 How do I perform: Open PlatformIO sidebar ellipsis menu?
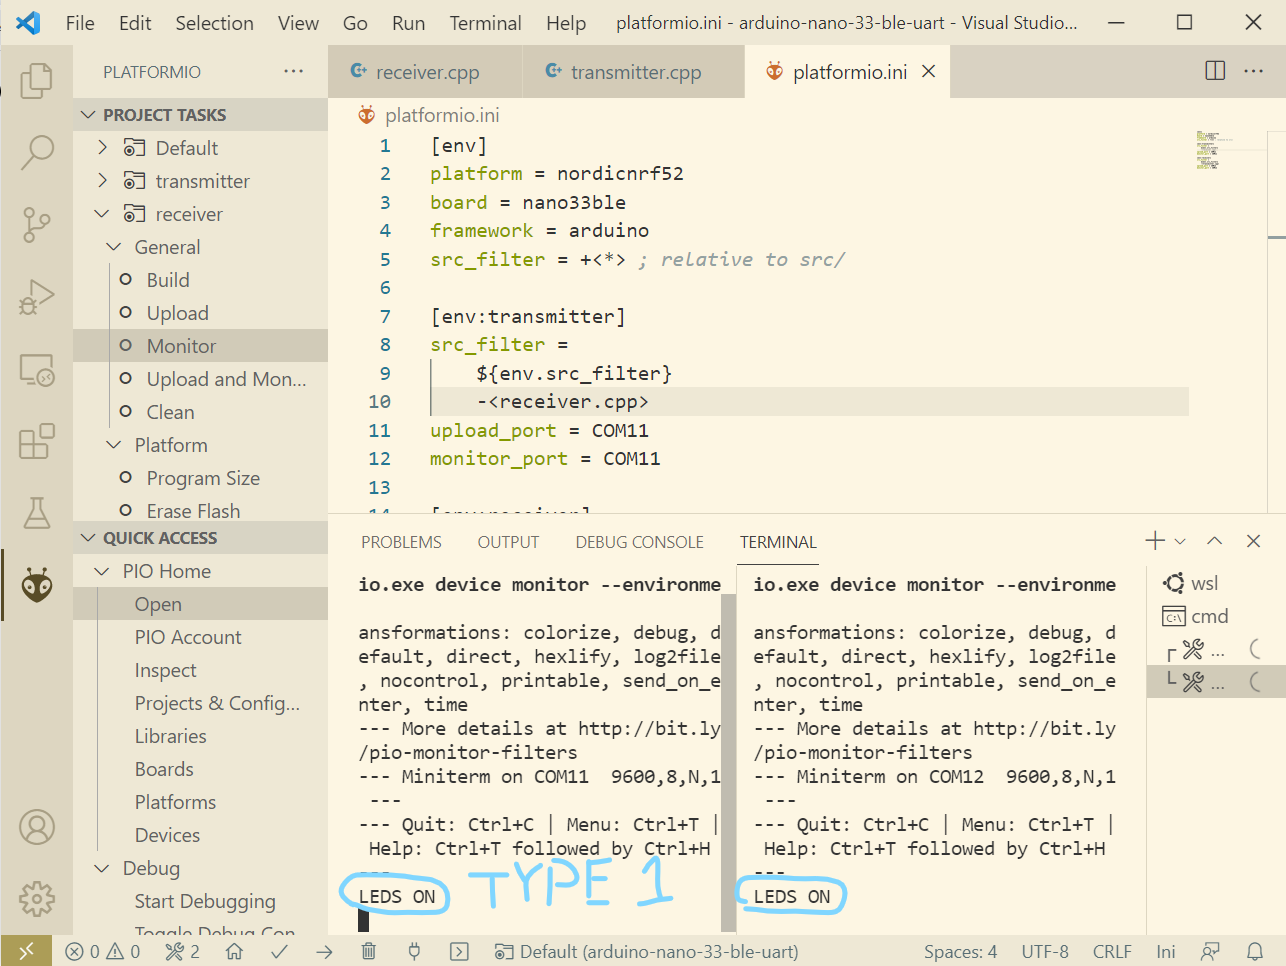[293, 71]
